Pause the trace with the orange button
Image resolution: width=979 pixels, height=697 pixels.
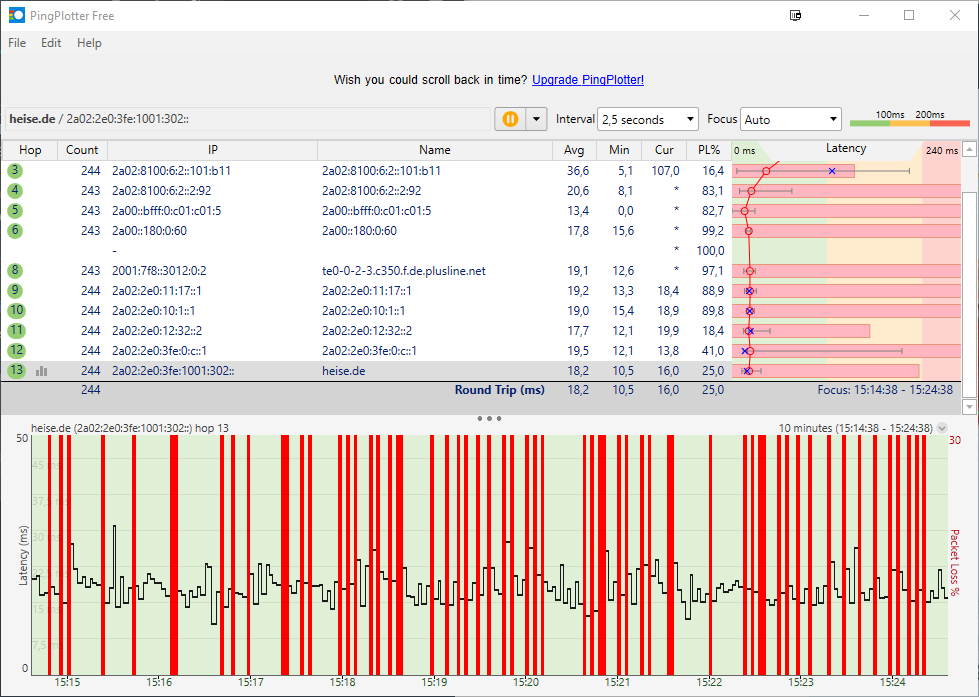510,119
